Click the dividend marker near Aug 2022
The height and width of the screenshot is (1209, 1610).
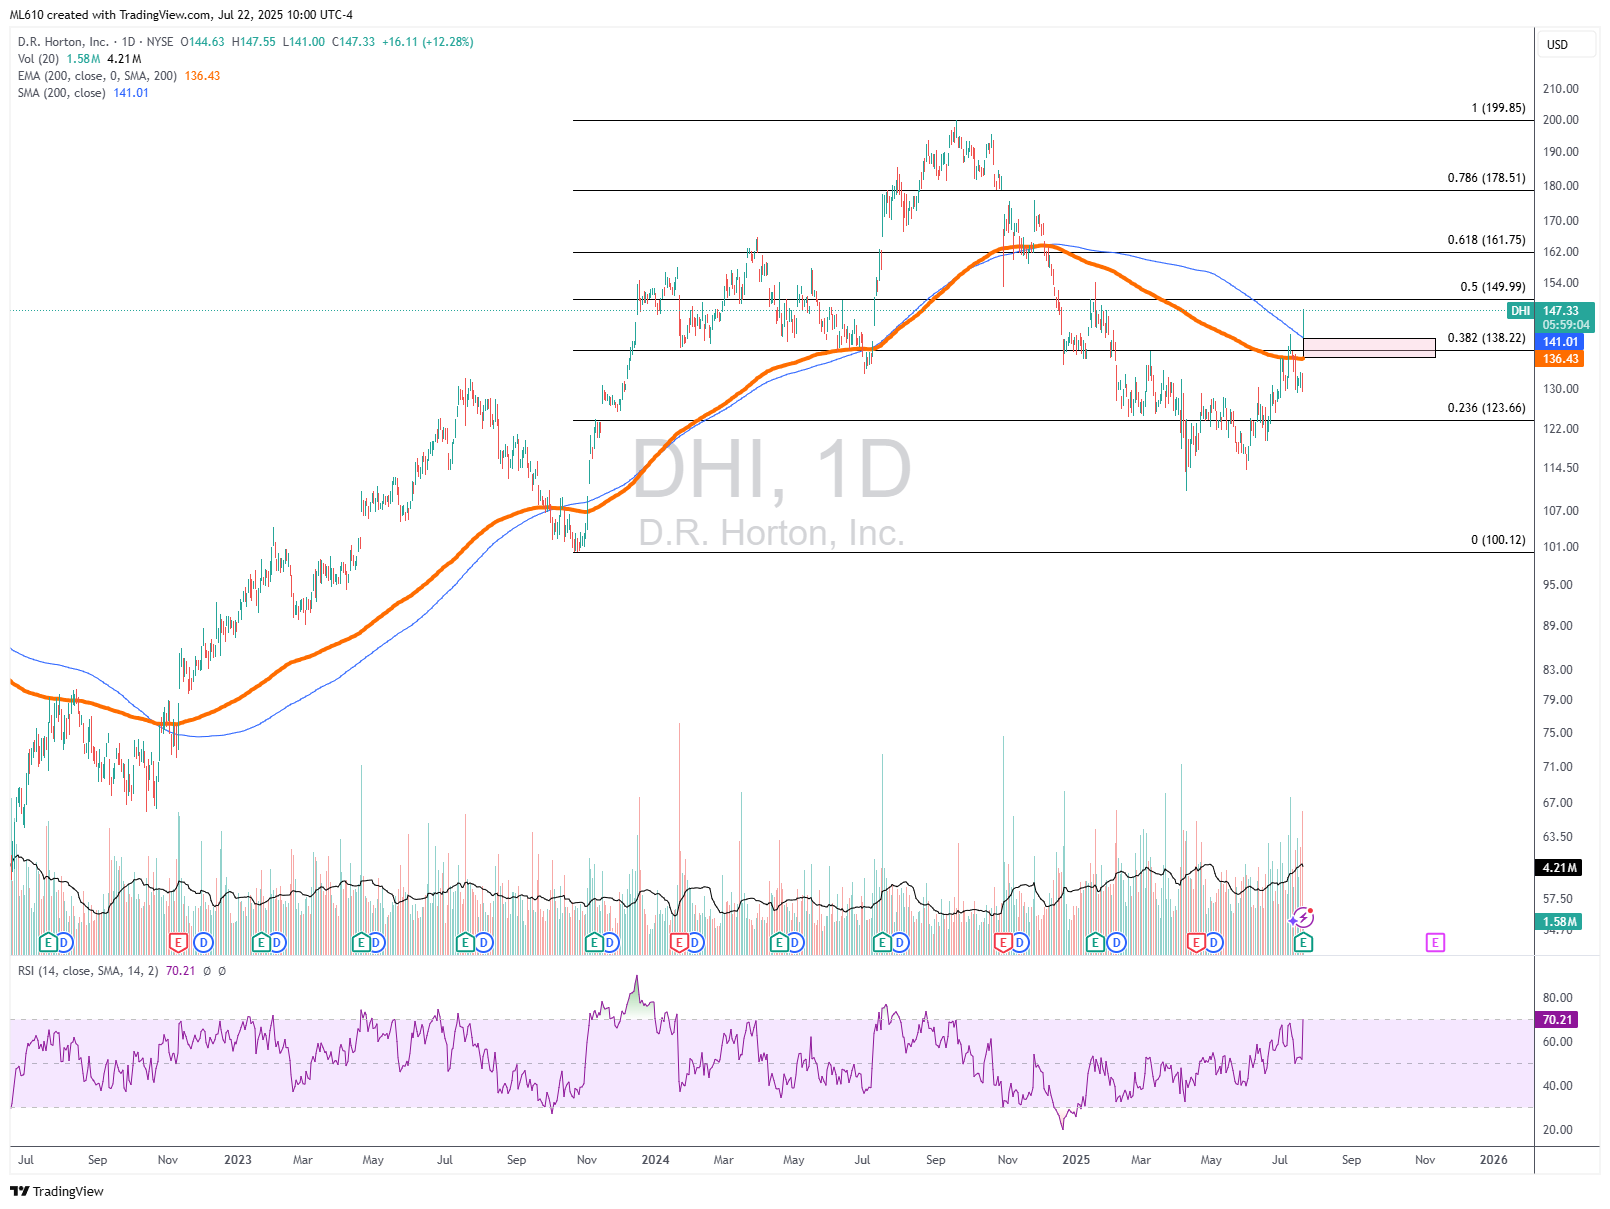[64, 942]
